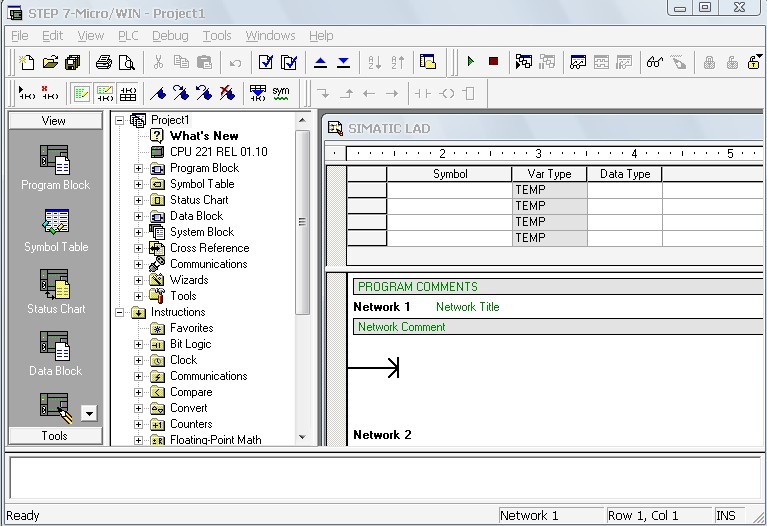Viewport: 767px width, 526px height.
Task: Expand the Bit Logic instructions folder
Action: (x=139, y=344)
